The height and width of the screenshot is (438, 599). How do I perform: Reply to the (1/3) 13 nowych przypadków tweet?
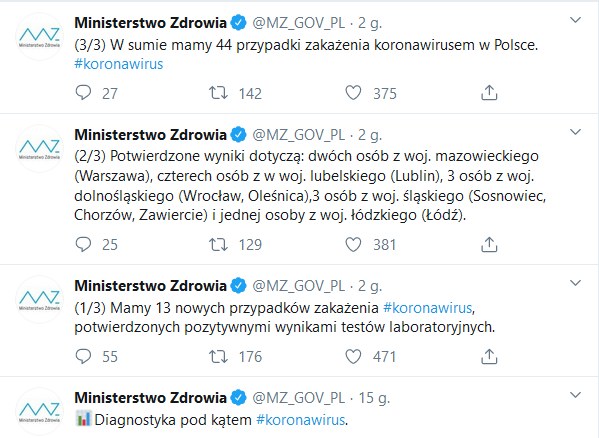point(83,356)
